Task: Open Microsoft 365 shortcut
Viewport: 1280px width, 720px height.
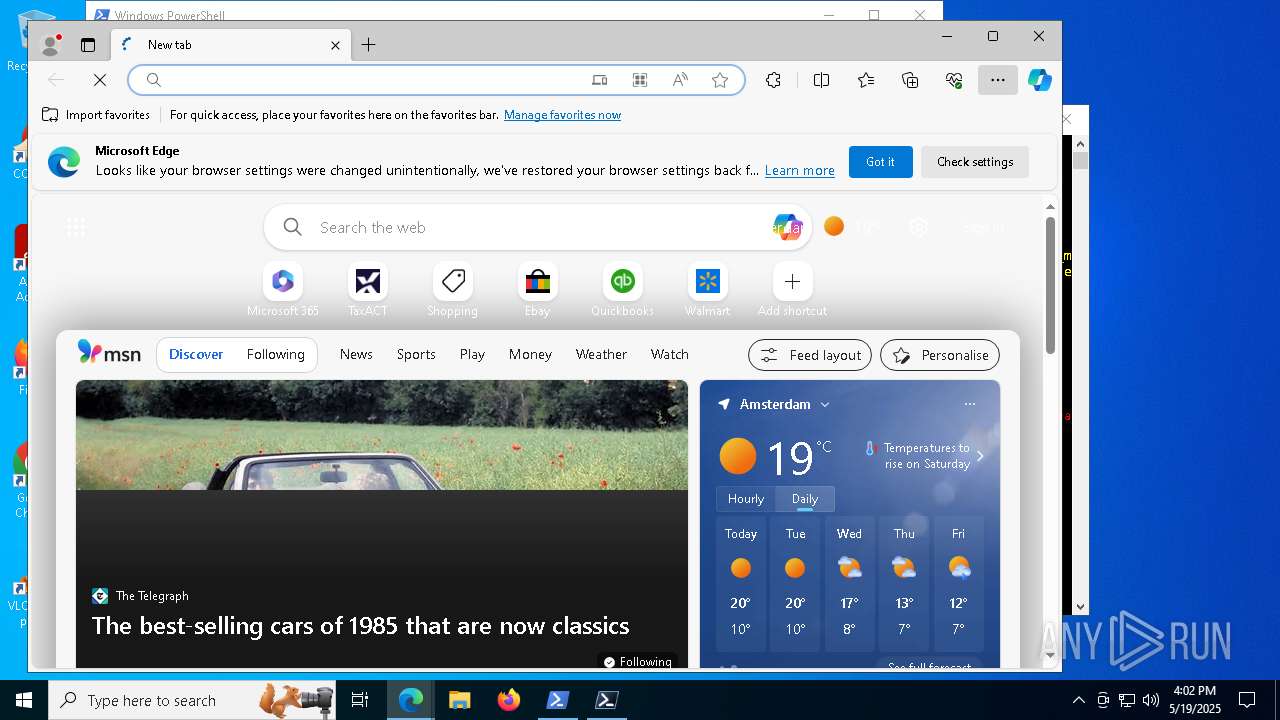Action: [283, 290]
